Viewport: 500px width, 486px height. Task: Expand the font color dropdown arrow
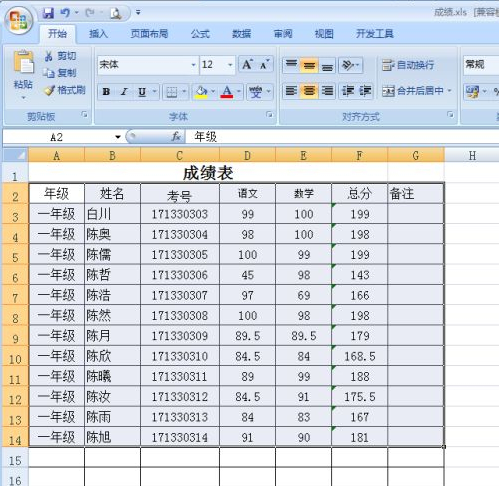point(239,92)
